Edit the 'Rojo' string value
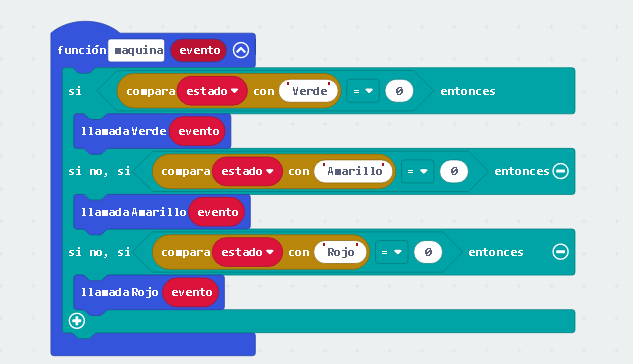 coord(340,252)
